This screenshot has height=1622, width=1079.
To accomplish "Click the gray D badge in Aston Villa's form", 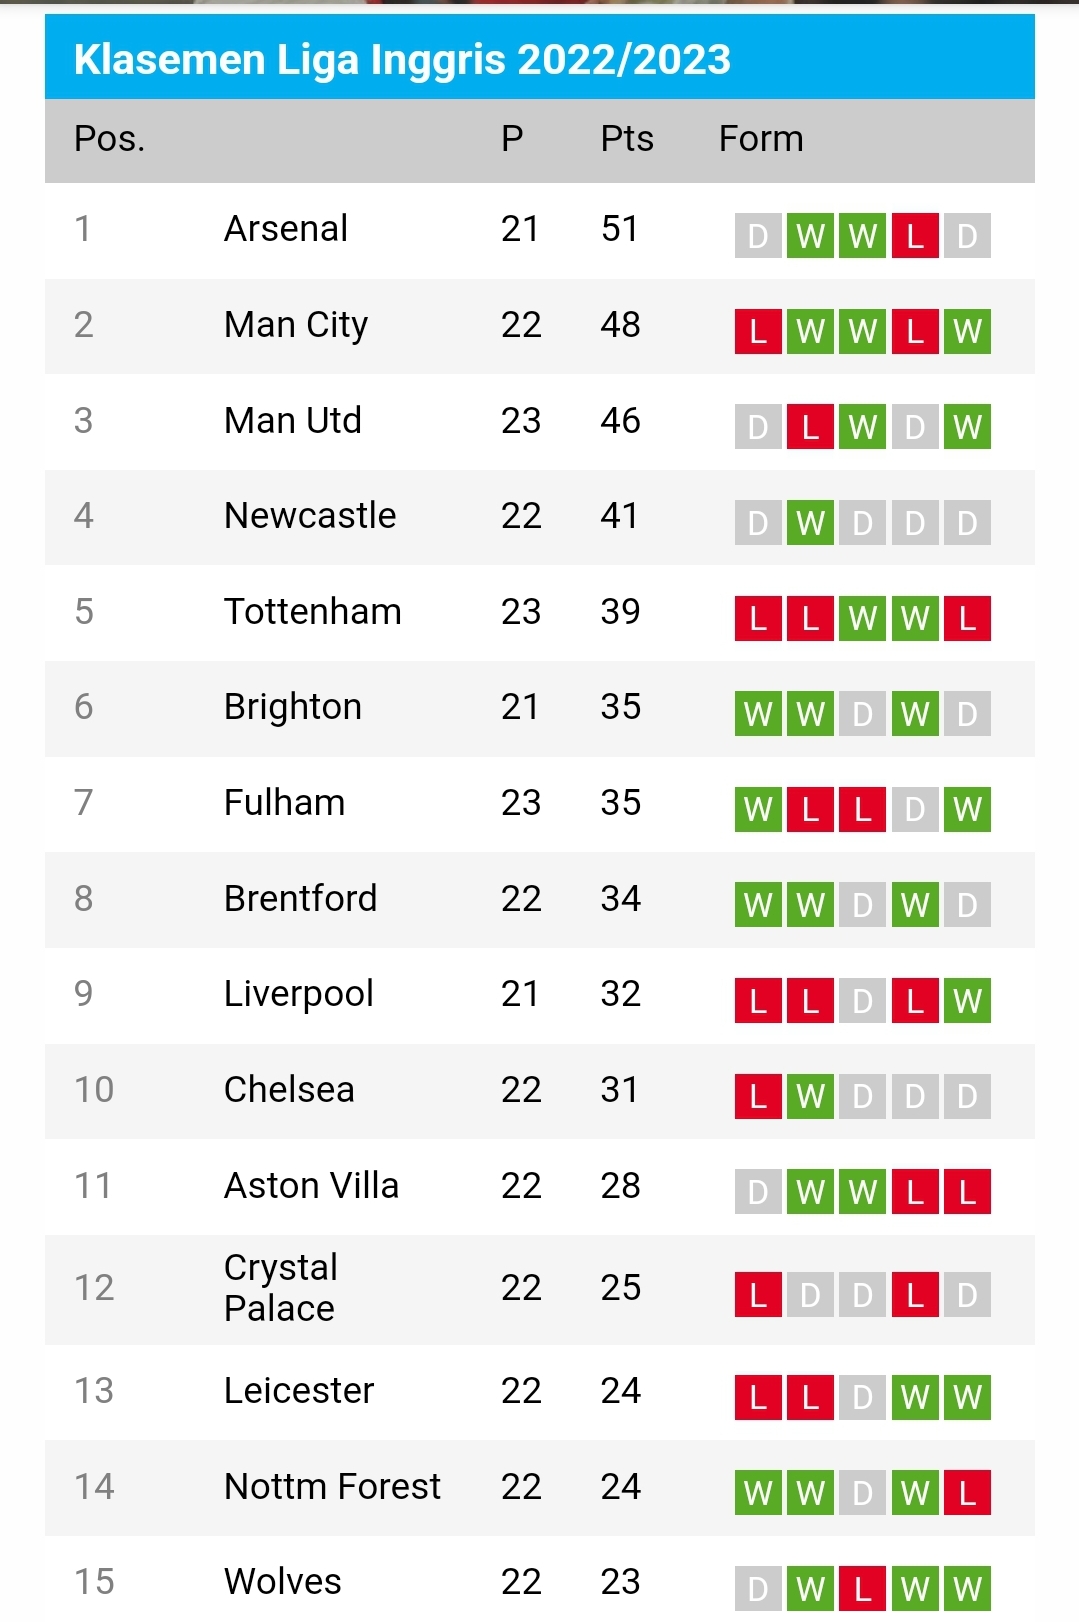I will coord(758,1192).
